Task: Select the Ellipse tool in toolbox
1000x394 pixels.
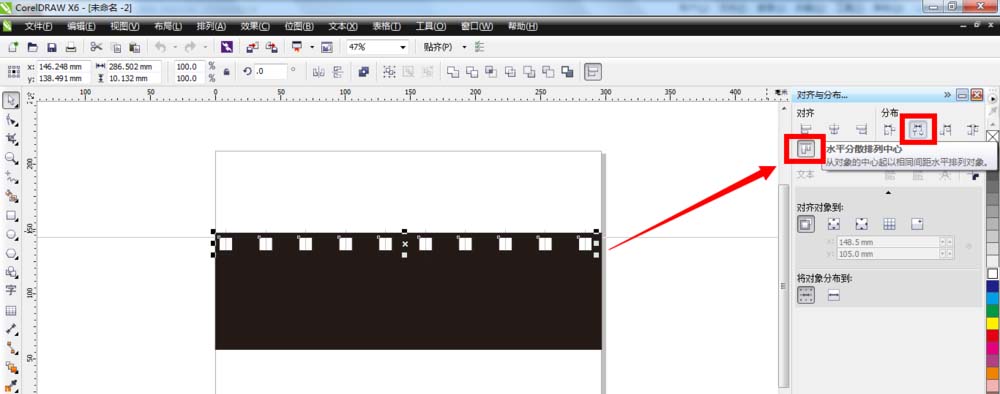Action: pyautogui.click(x=11, y=235)
